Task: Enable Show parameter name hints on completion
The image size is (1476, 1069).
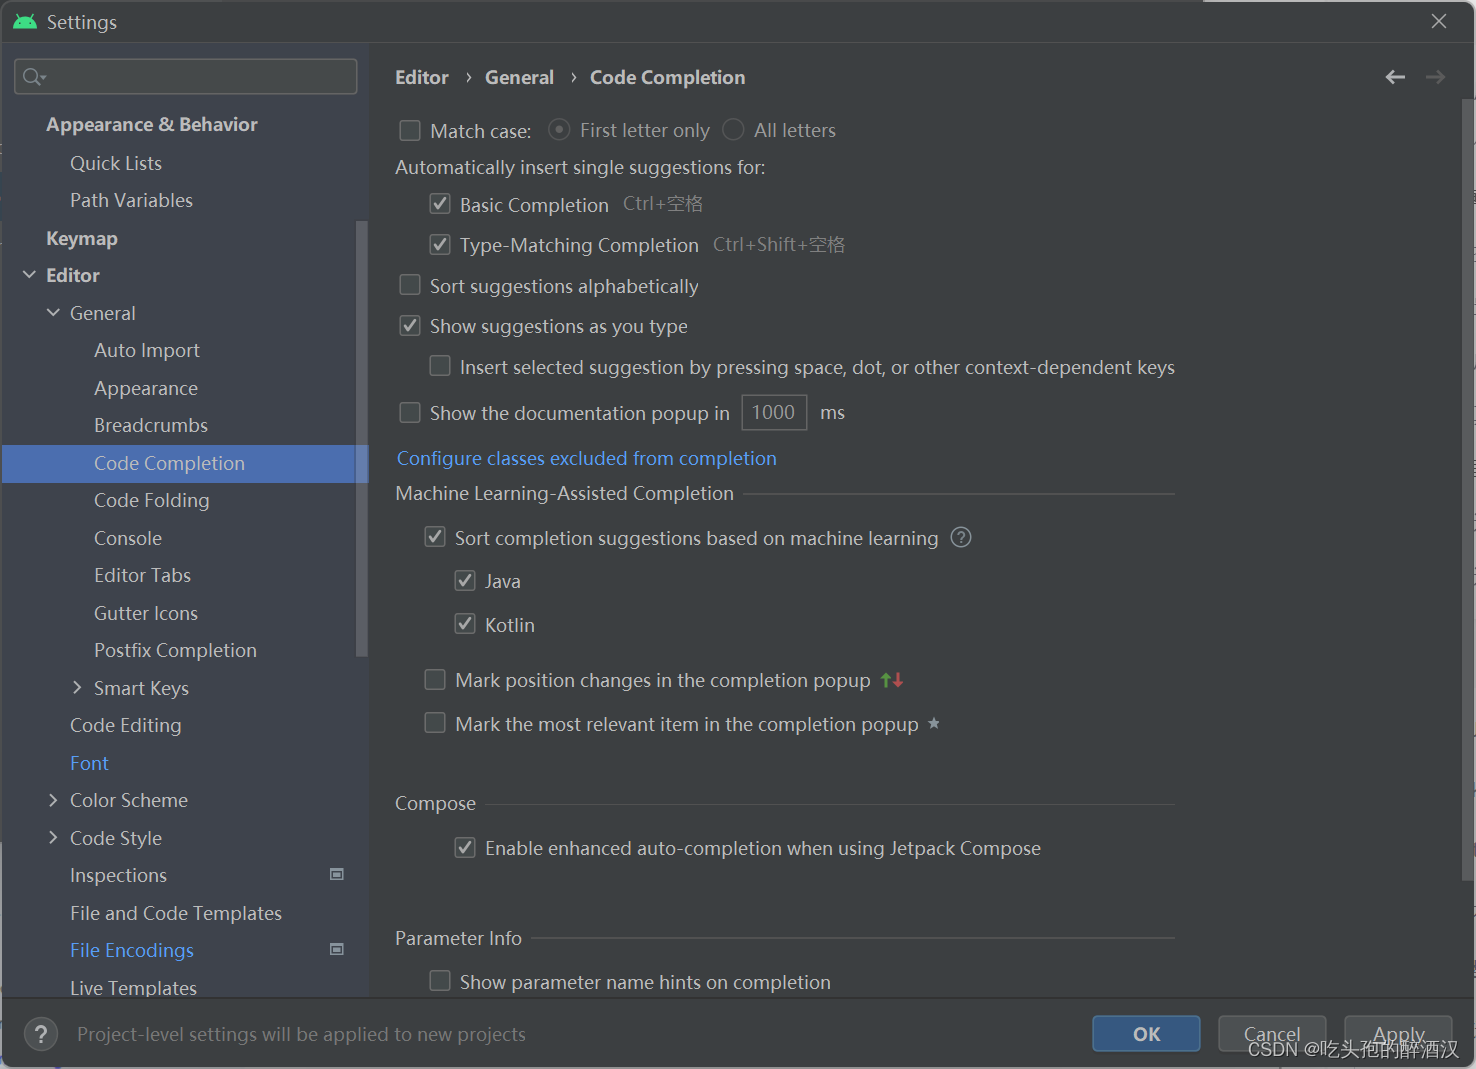Action: pyautogui.click(x=439, y=981)
